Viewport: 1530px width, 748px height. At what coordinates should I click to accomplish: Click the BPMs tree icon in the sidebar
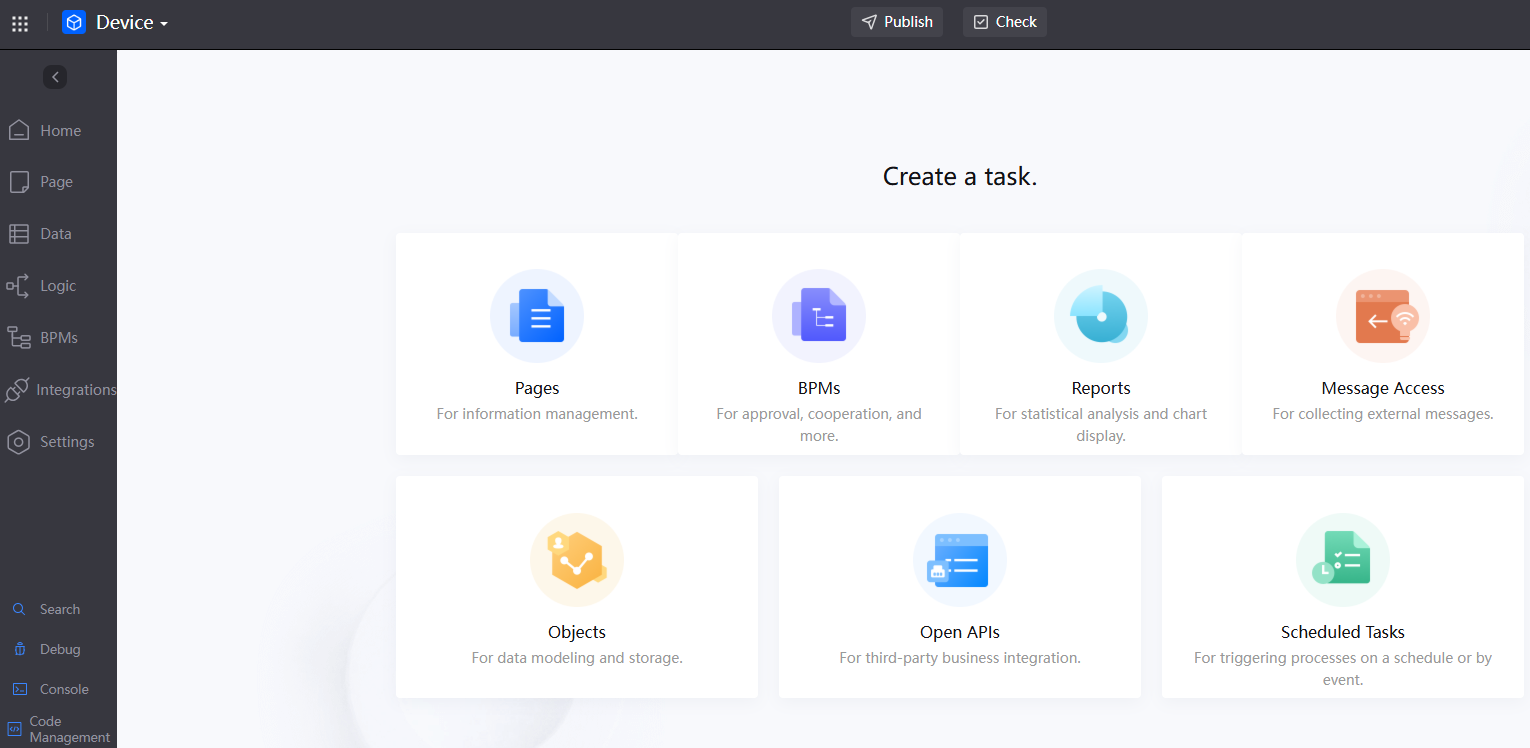pyautogui.click(x=19, y=338)
